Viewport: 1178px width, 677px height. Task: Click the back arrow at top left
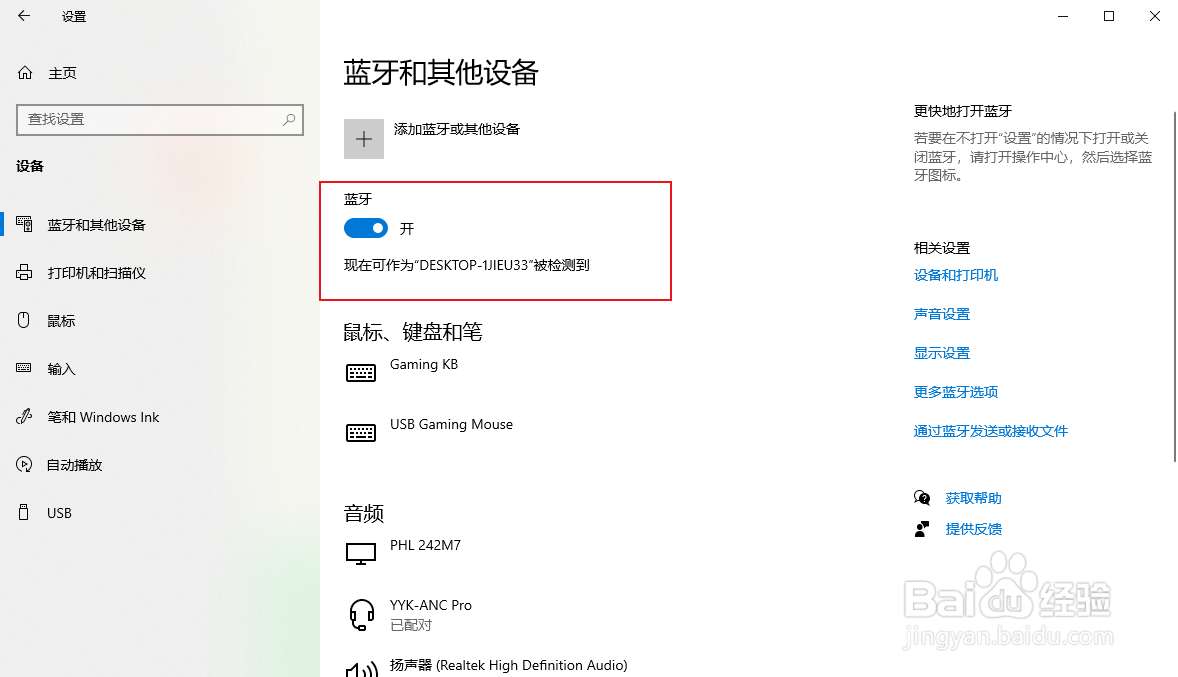(x=23, y=16)
